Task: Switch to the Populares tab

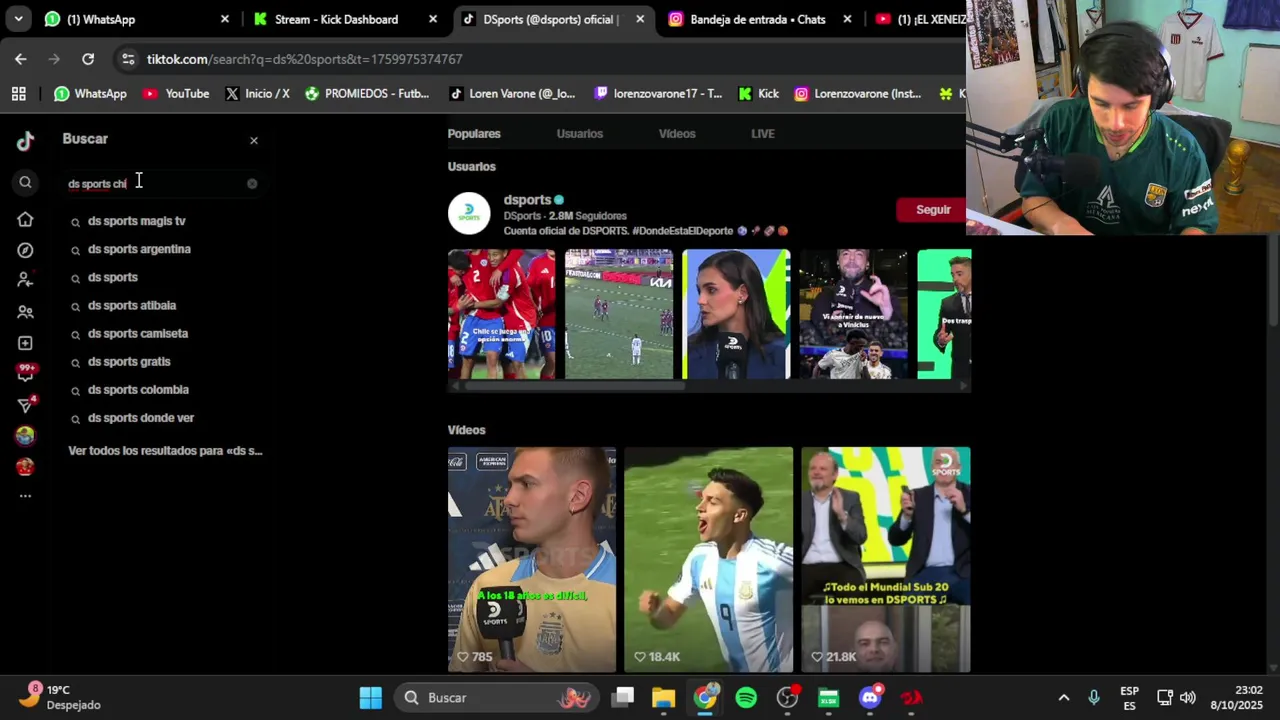Action: (474, 134)
